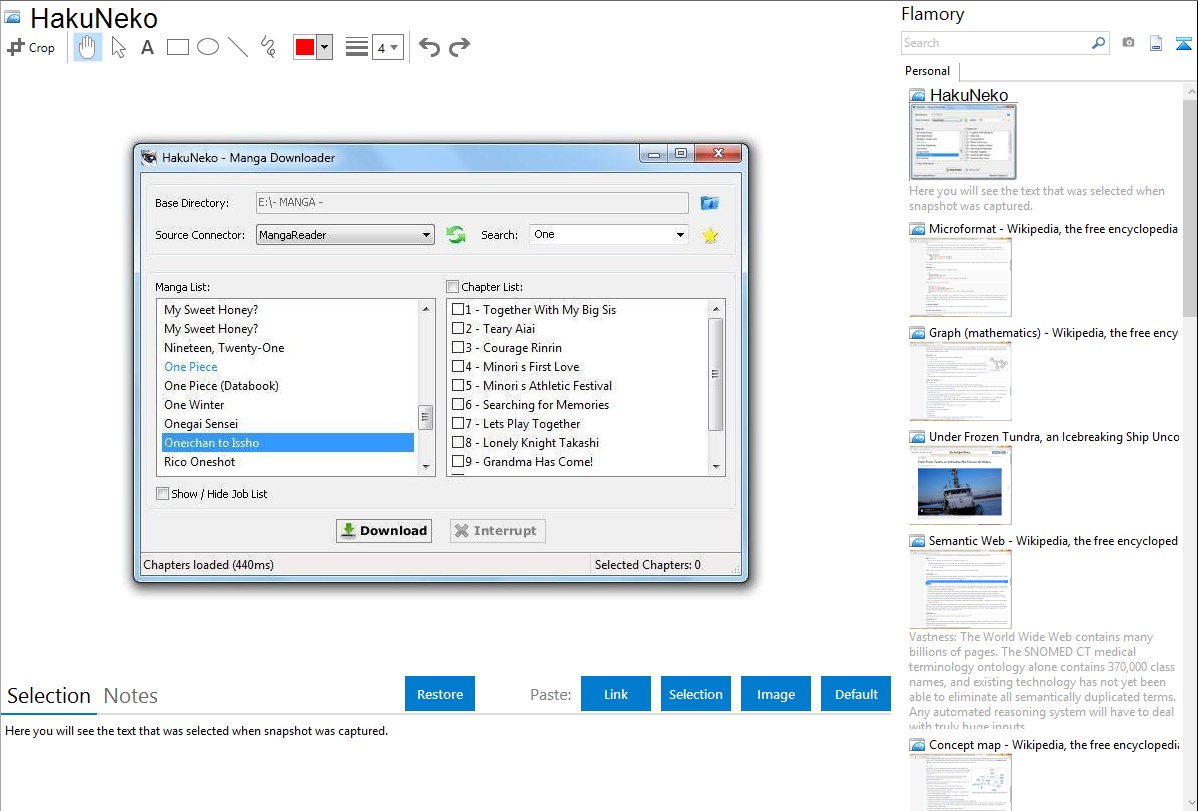Viewport: 1198px width, 811px height.
Task: Check chapter 7 Lets Play Together
Action: (458, 423)
